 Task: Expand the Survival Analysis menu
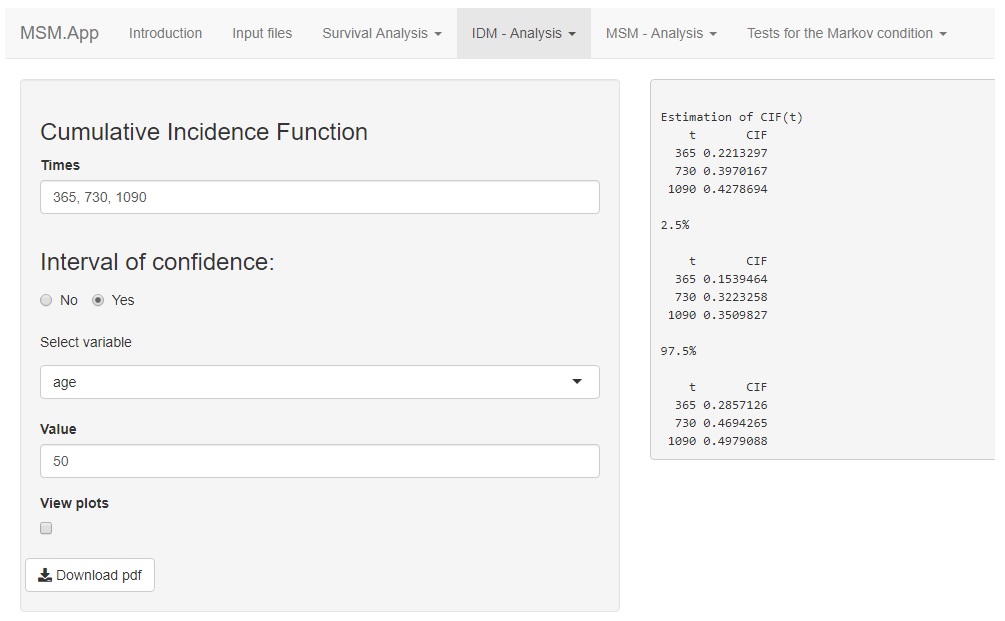click(381, 33)
